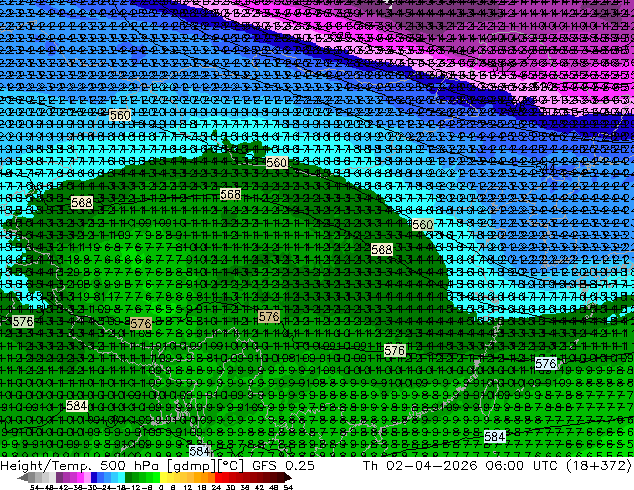Click the "[°C]" unit label

pos(231,466)
